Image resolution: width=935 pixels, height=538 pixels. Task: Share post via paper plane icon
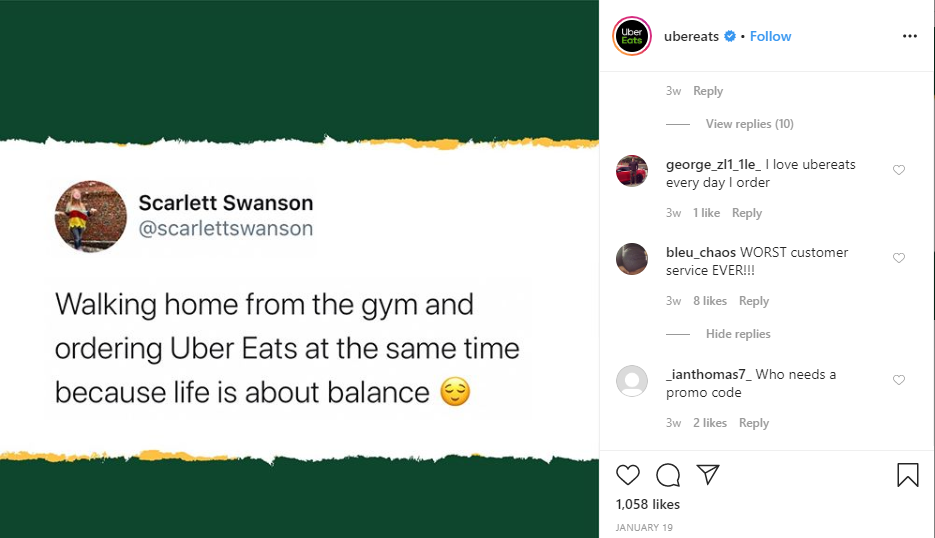coord(707,475)
